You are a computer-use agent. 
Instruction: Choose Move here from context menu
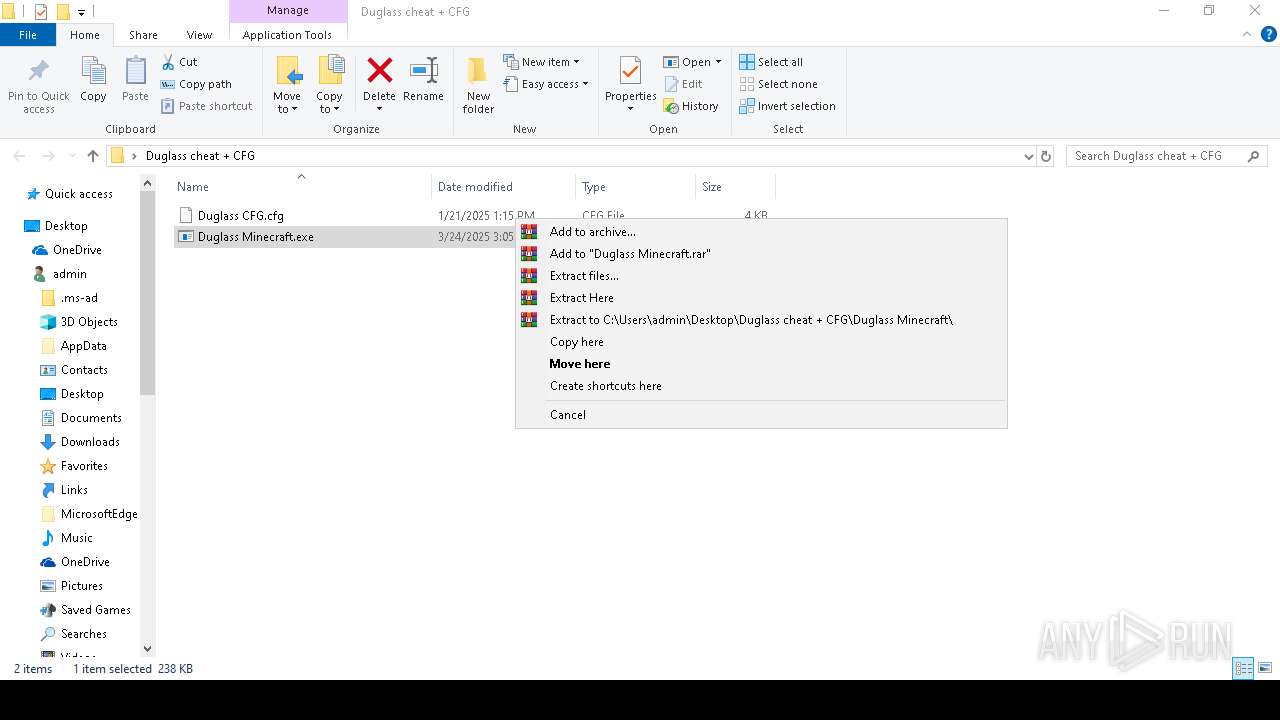[x=761, y=364]
